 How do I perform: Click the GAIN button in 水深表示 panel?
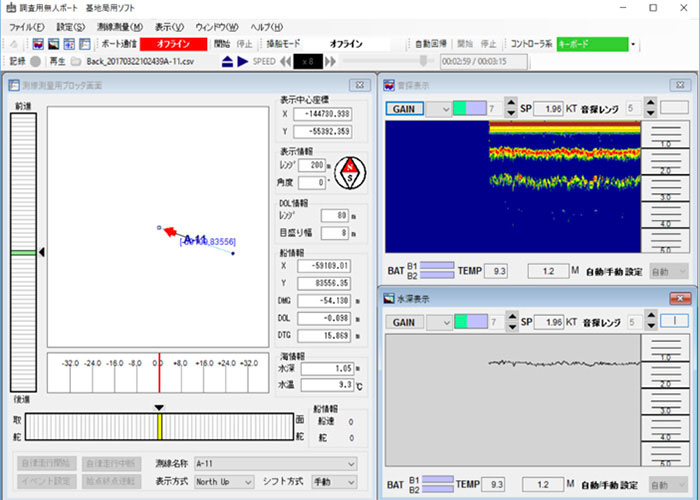403,323
